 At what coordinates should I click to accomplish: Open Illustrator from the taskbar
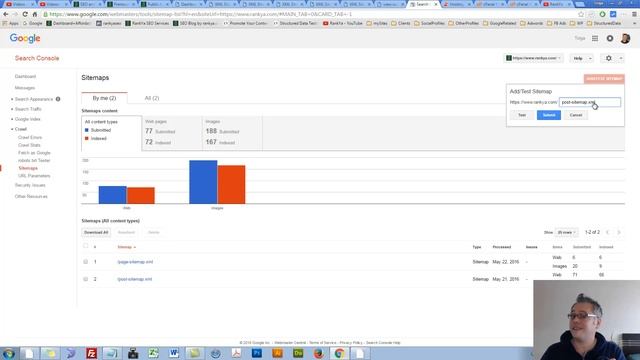click(x=277, y=353)
